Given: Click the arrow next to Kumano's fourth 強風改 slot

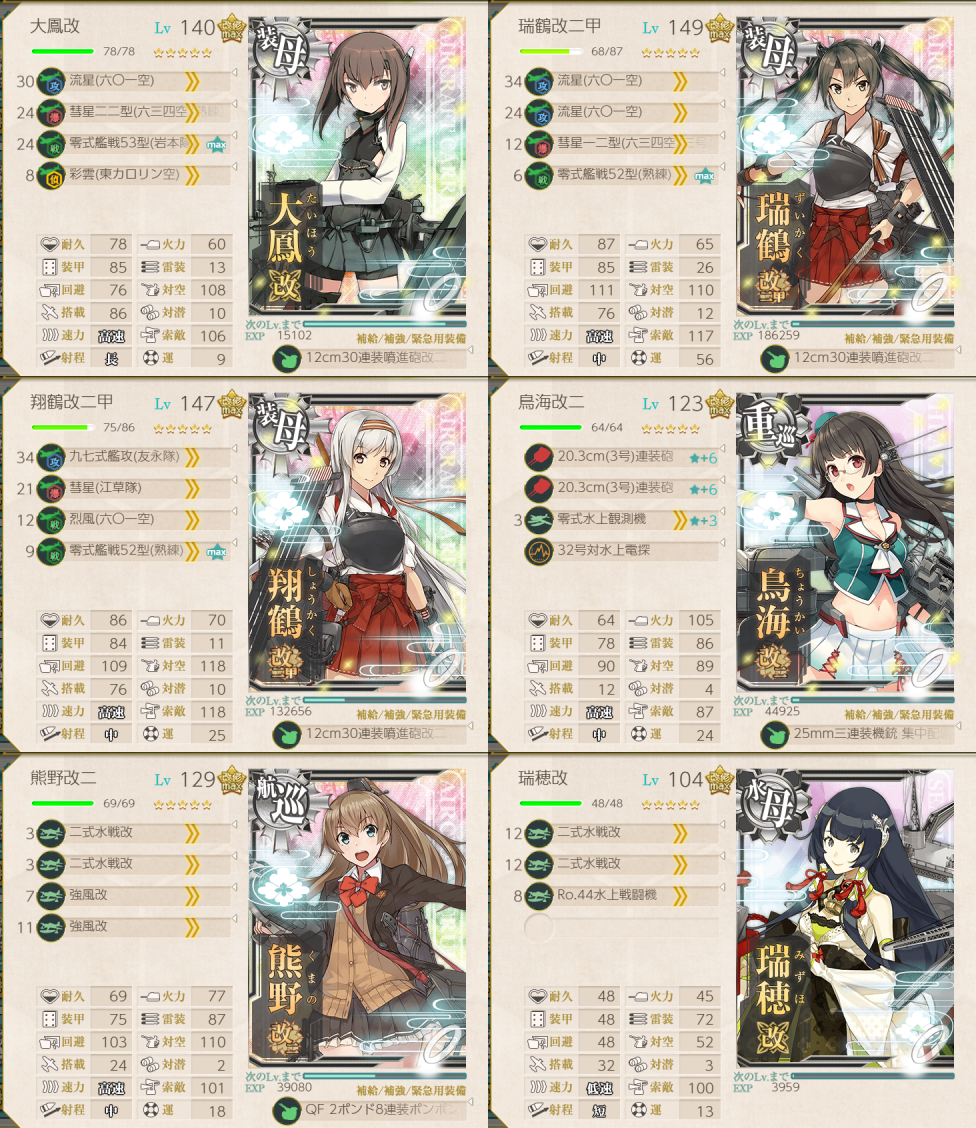Looking at the screenshot, I should pyautogui.click(x=234, y=919).
